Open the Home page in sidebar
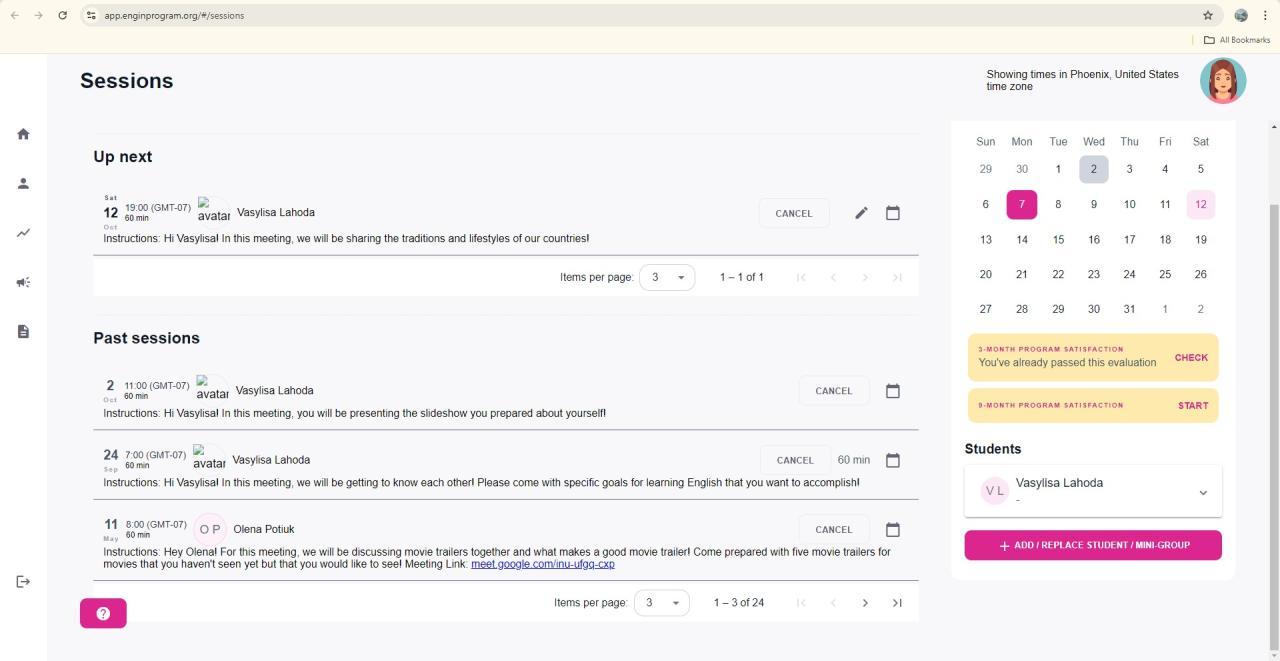The height and width of the screenshot is (661, 1280). click(x=23, y=134)
